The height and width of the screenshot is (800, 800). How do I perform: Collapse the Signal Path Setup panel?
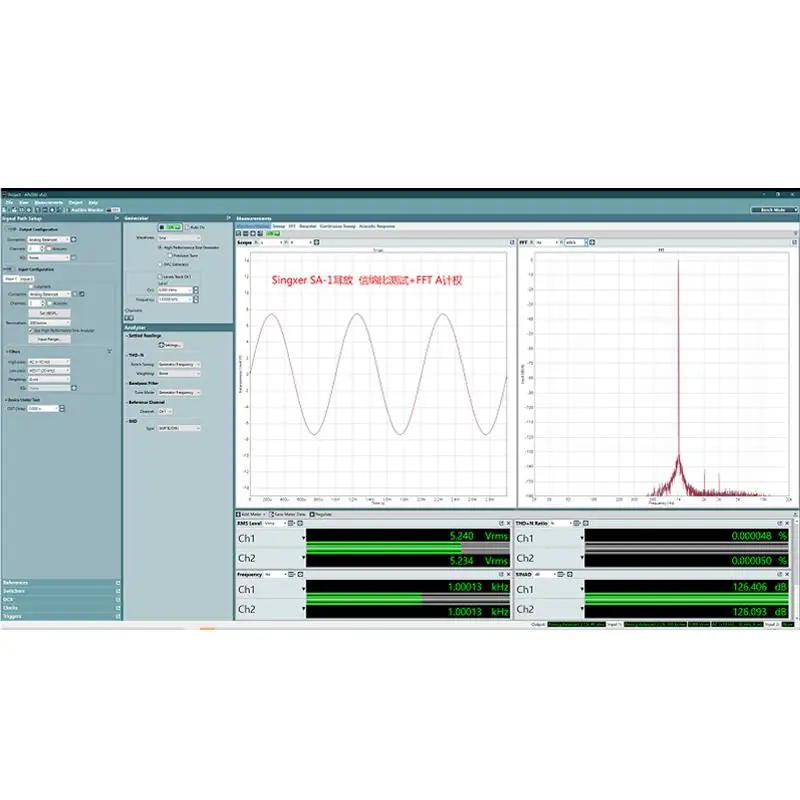[117, 218]
